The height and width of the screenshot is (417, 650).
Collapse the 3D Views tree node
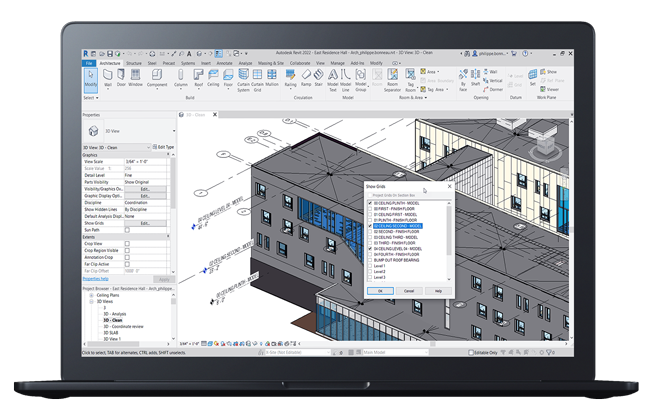[91, 302]
